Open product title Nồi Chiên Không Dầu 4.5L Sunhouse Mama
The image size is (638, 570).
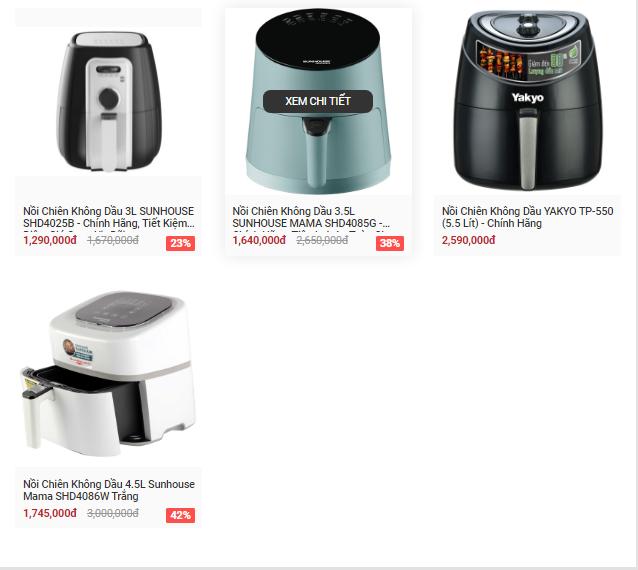pyautogui.click(x=109, y=490)
